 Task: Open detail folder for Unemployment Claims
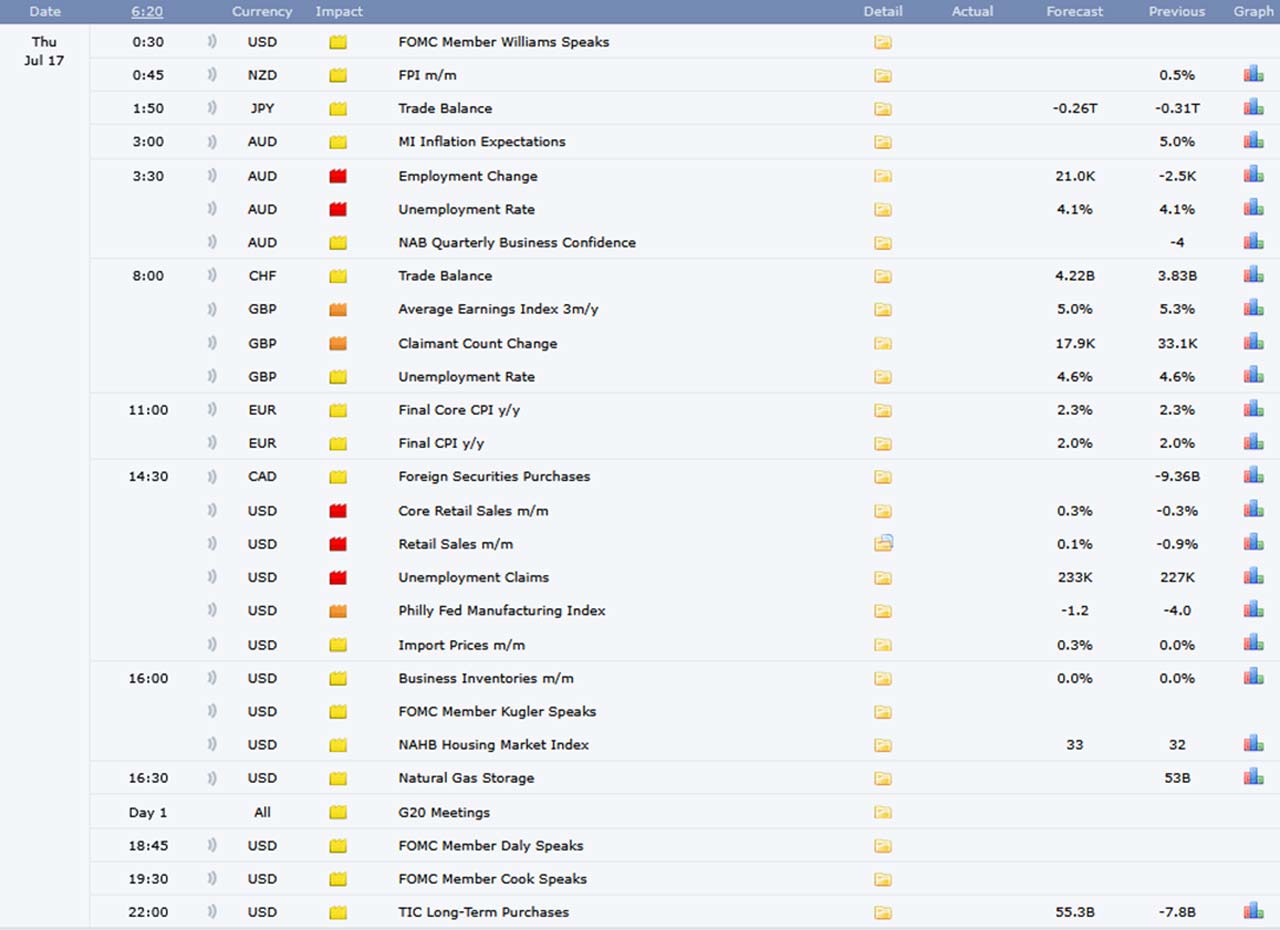[x=882, y=577]
